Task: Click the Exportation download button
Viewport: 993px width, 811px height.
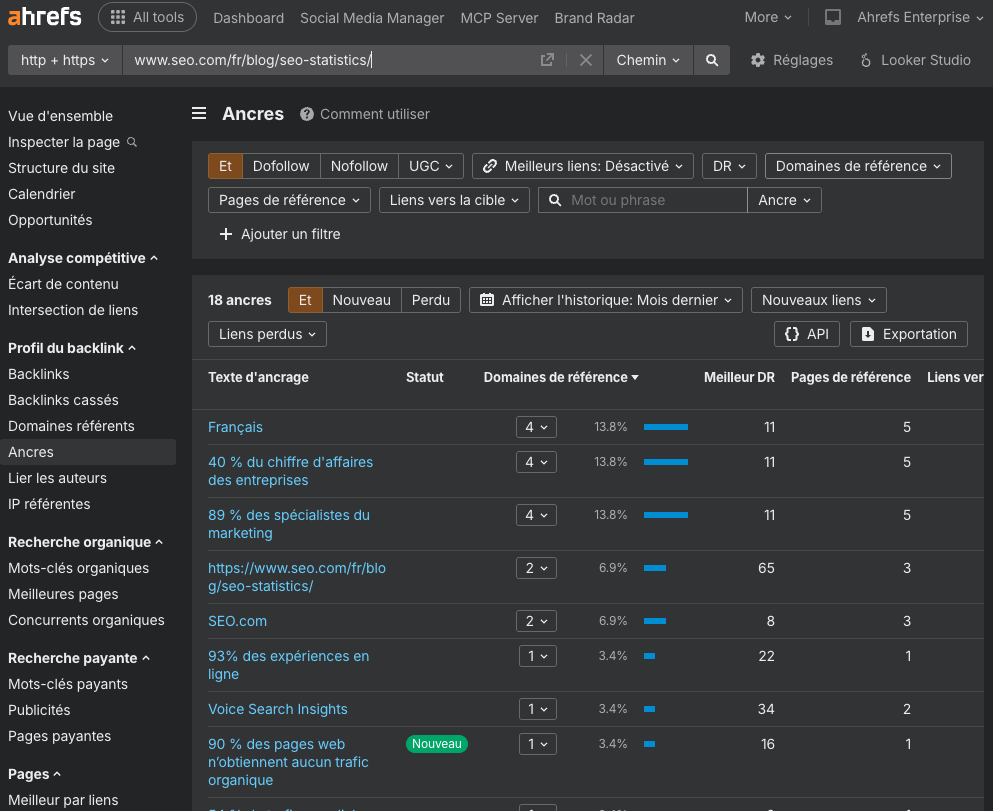Action: [x=908, y=334]
